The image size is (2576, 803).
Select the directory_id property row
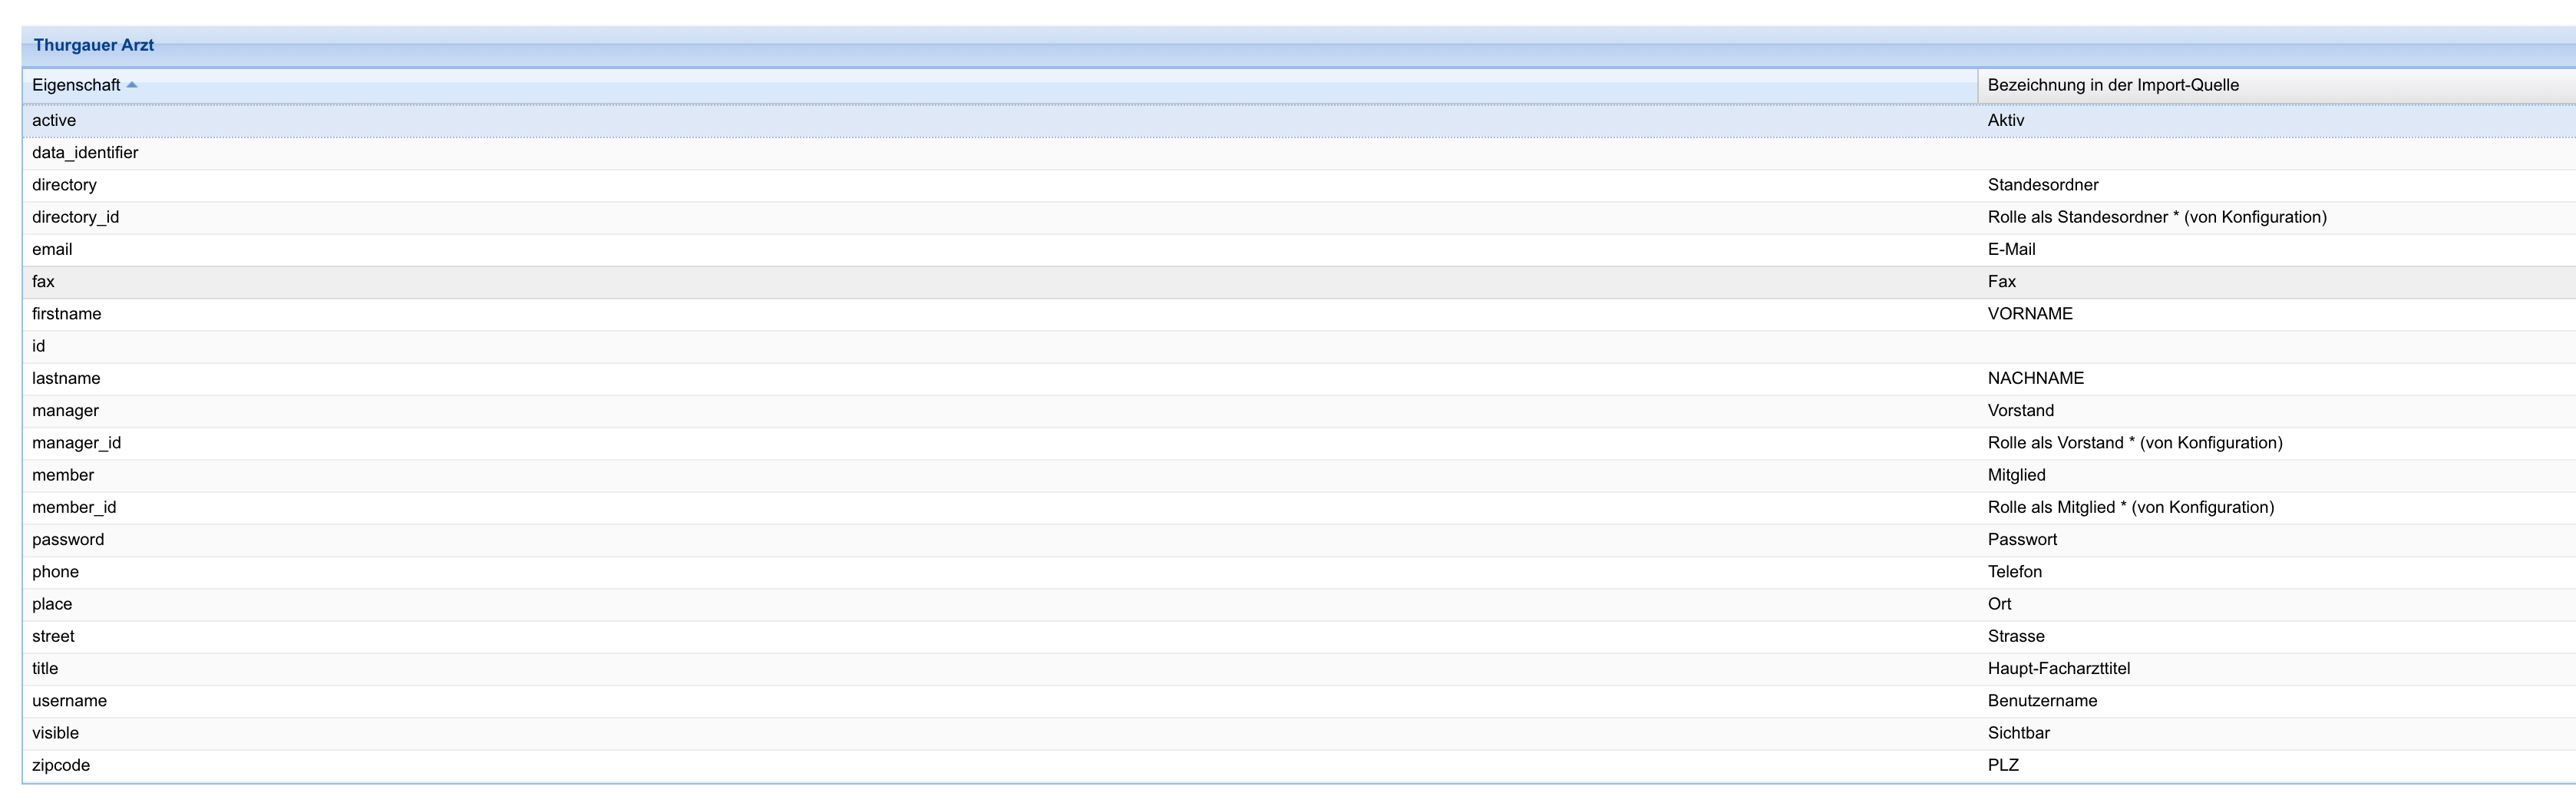pos(75,217)
